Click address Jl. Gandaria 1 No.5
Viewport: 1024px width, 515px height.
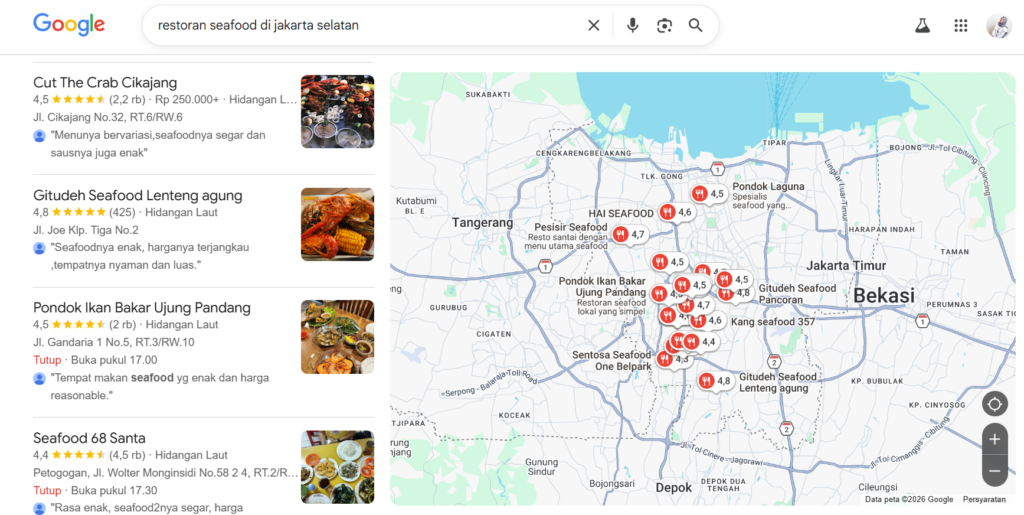pos(114,342)
